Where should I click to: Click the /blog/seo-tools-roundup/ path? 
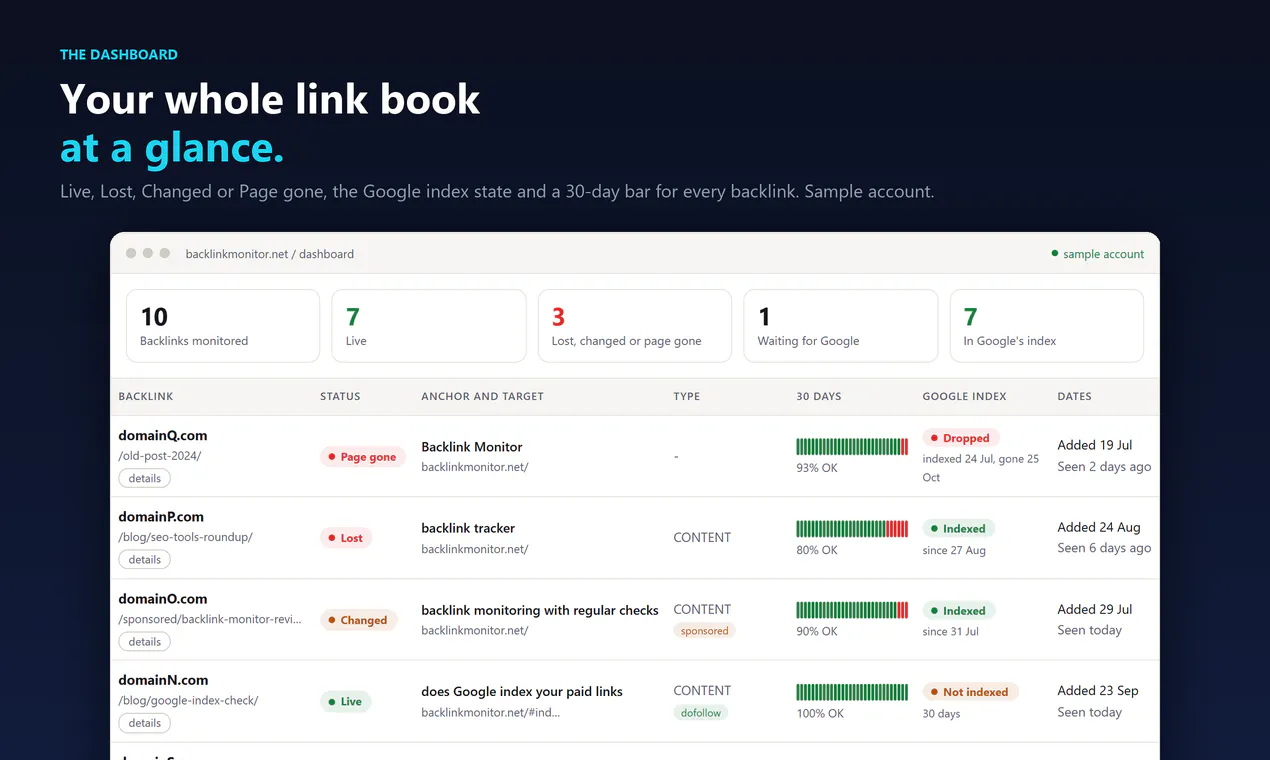[186, 537]
